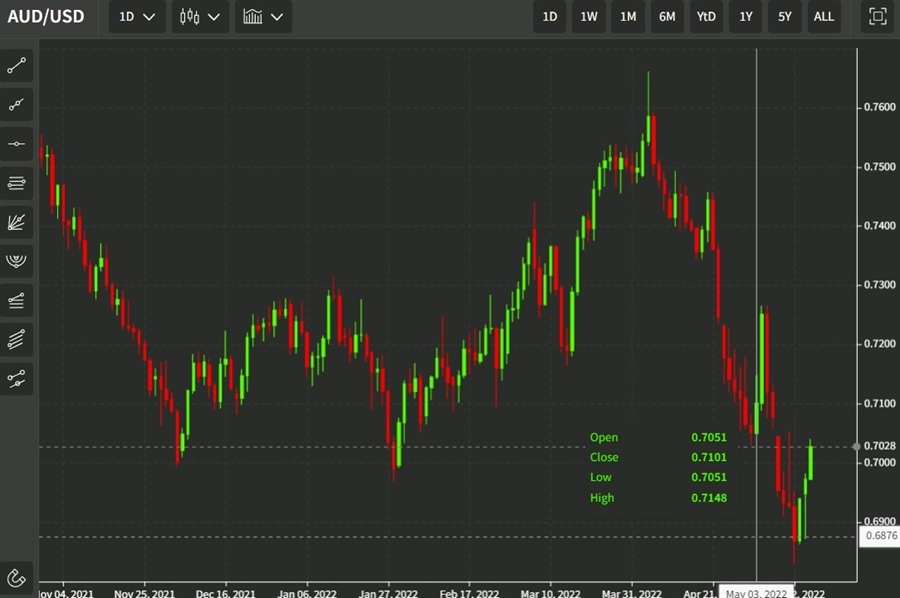Select the regression channel tool
Screen dimensions: 900x598
pyautogui.click(x=16, y=379)
